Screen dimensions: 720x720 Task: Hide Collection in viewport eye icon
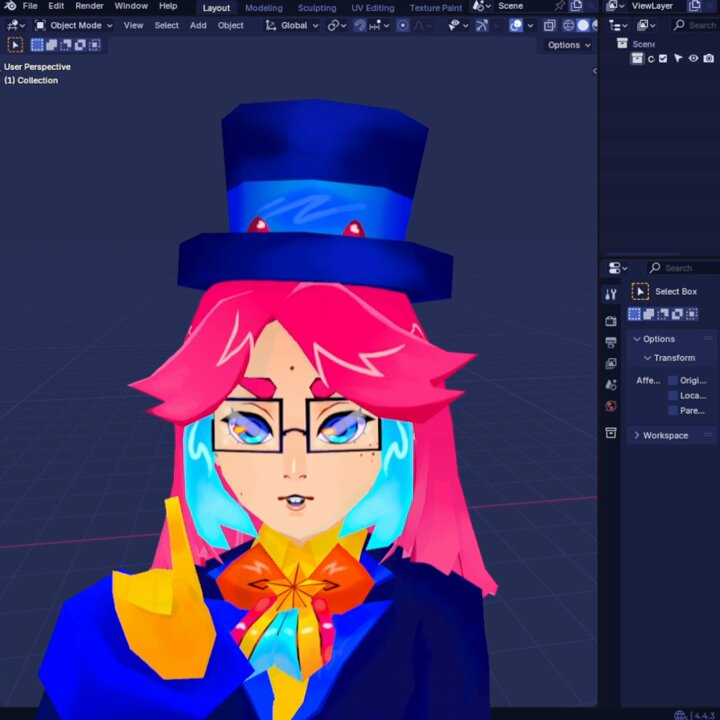[x=693, y=58]
